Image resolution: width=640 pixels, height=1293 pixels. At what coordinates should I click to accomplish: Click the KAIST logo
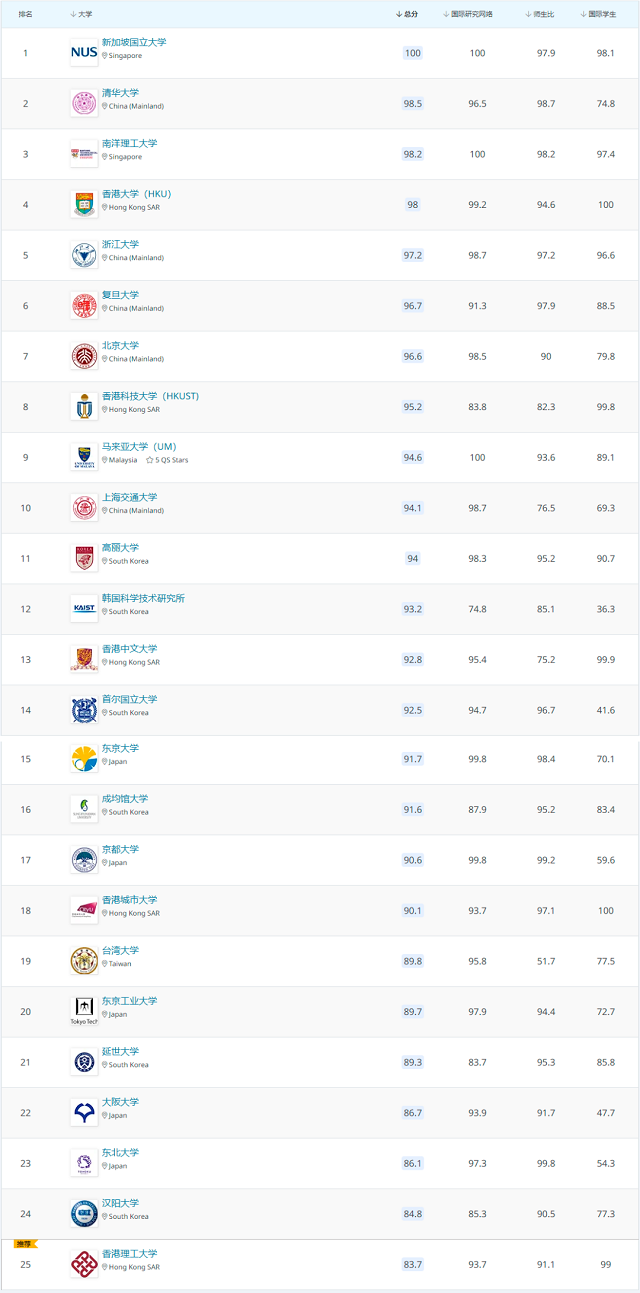tap(84, 608)
